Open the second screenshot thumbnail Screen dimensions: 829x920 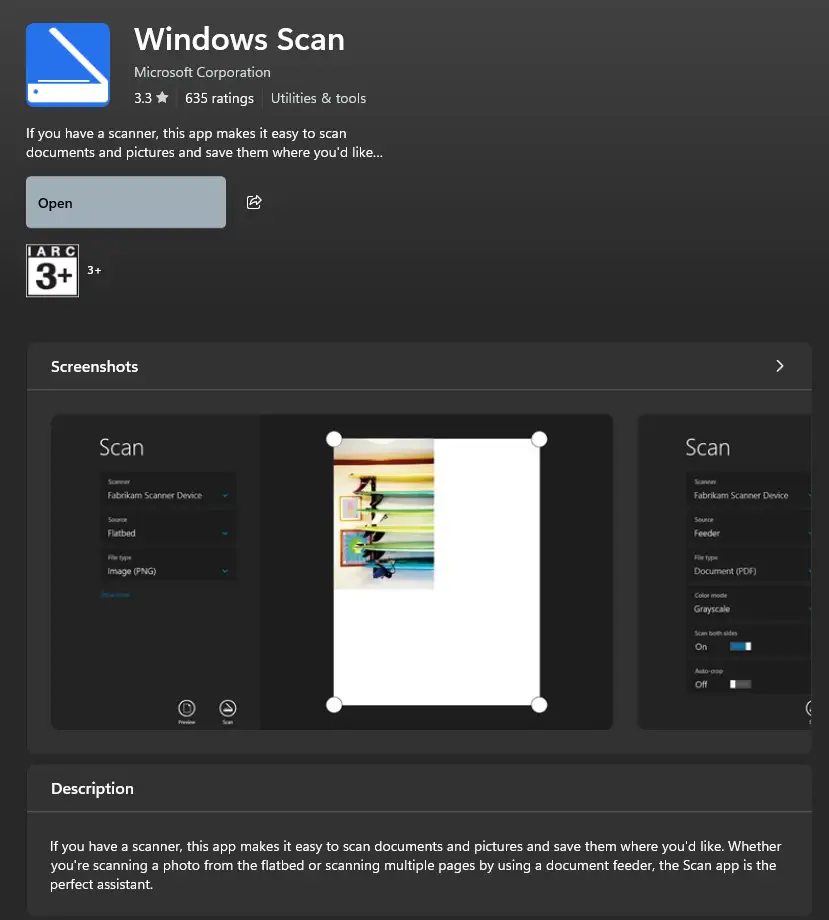pyautogui.click(x=724, y=572)
